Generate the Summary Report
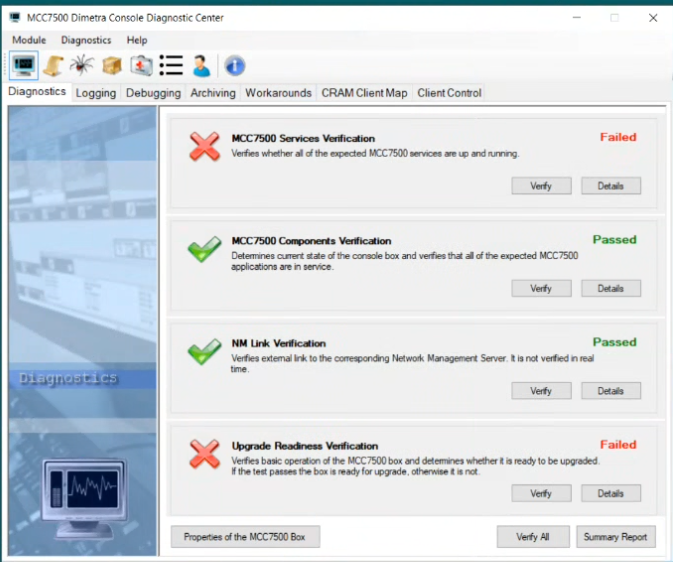Viewport: 673px width, 562px height. (615, 537)
